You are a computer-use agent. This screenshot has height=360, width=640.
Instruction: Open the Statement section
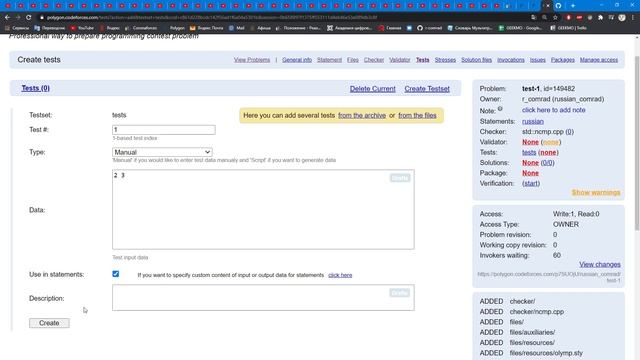(x=329, y=60)
